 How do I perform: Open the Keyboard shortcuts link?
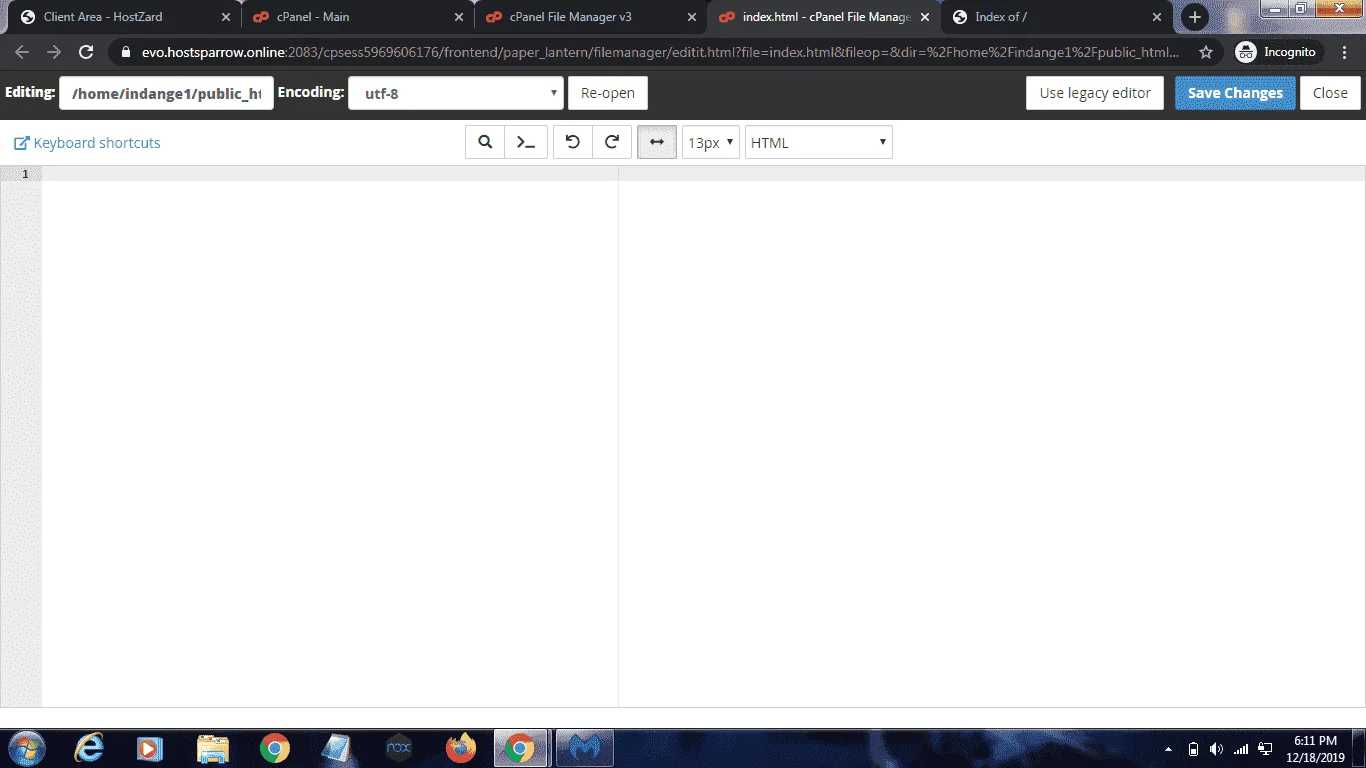(87, 143)
